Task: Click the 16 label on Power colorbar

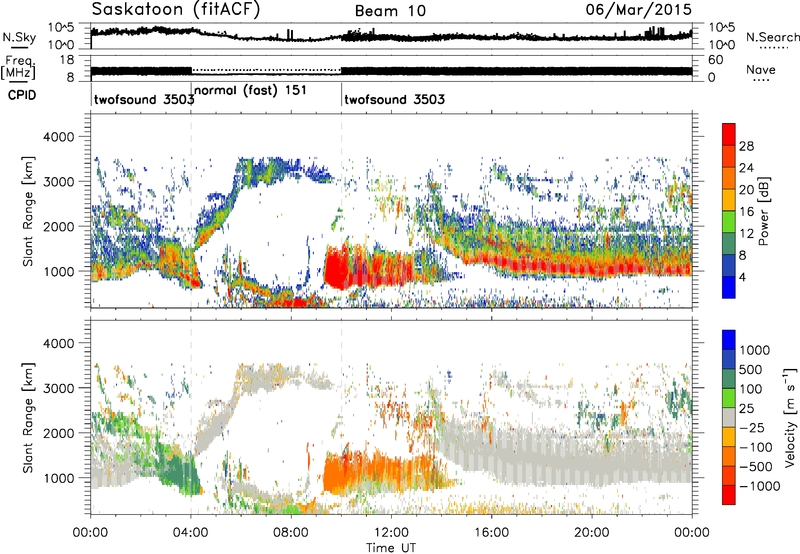Action: (746, 212)
